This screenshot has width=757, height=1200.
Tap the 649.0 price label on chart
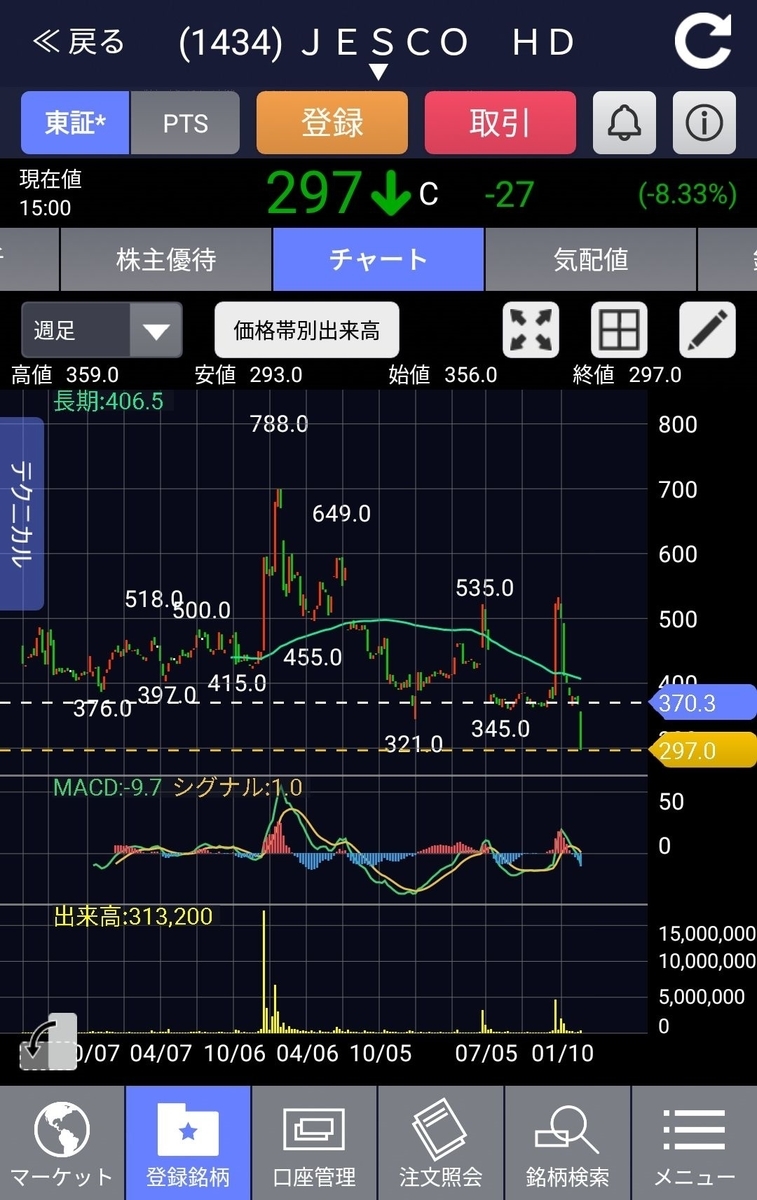(341, 513)
